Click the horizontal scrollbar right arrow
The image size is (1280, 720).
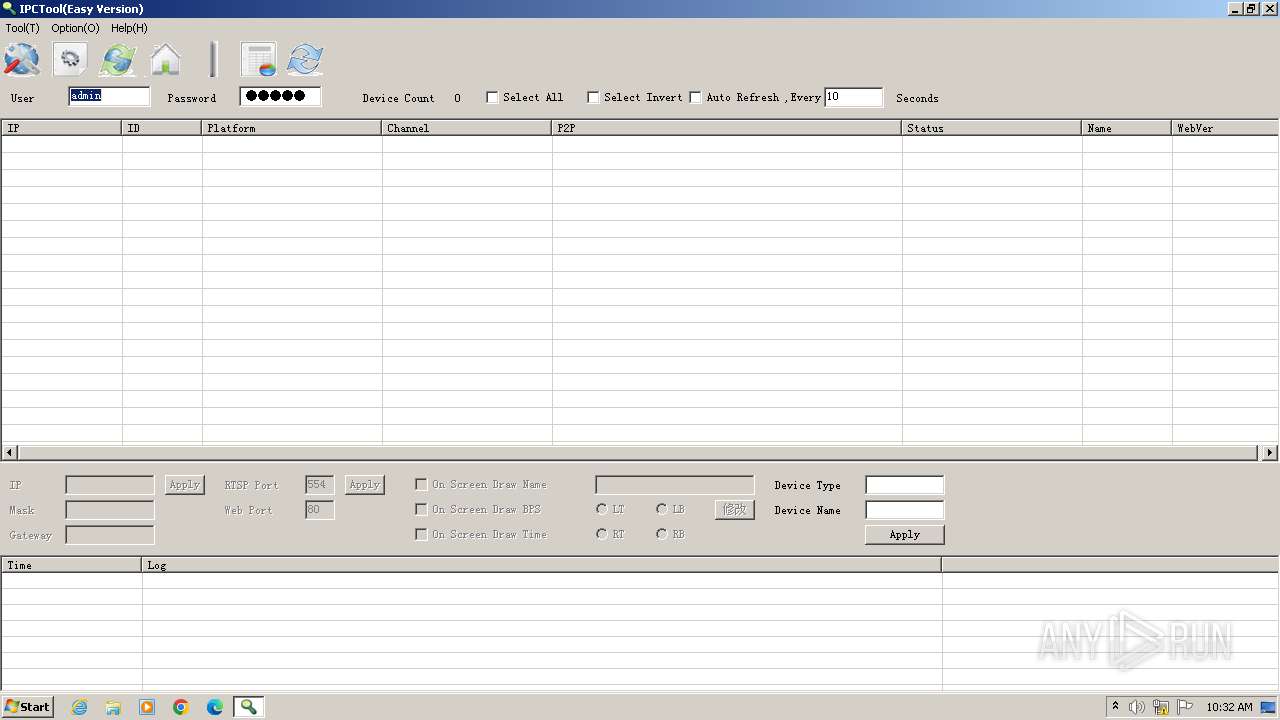[x=1271, y=453]
